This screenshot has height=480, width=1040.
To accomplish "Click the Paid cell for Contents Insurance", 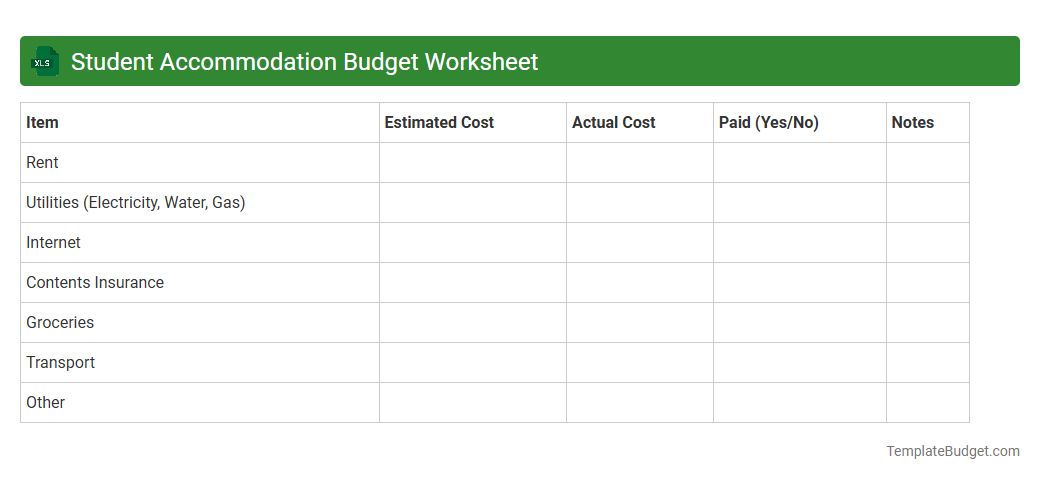I will 800,282.
